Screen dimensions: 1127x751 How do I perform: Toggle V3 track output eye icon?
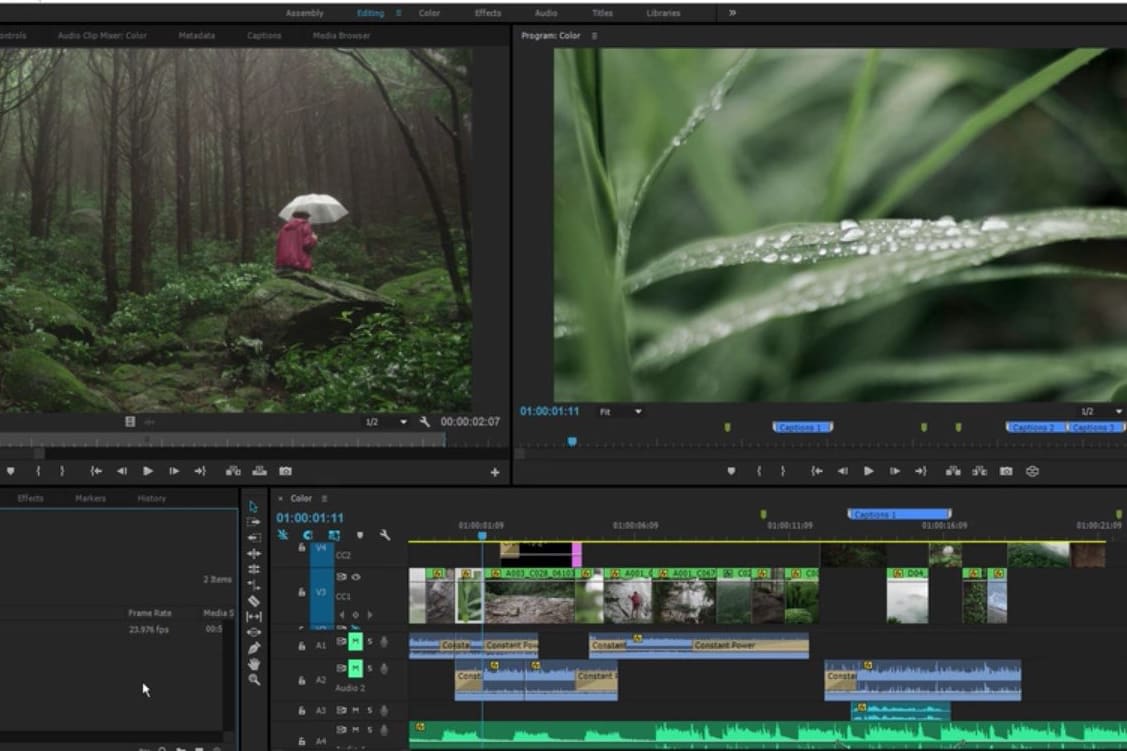(356, 577)
